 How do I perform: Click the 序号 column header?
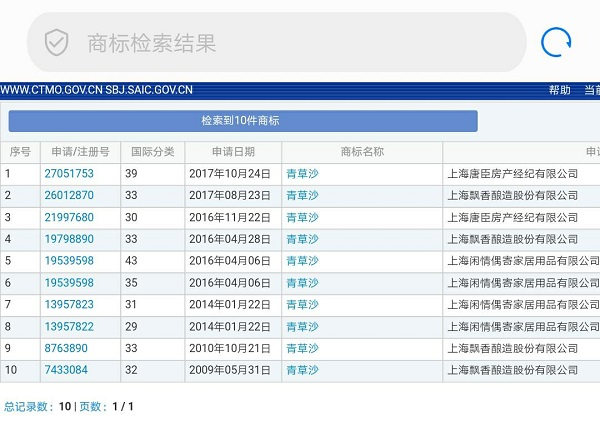point(20,152)
